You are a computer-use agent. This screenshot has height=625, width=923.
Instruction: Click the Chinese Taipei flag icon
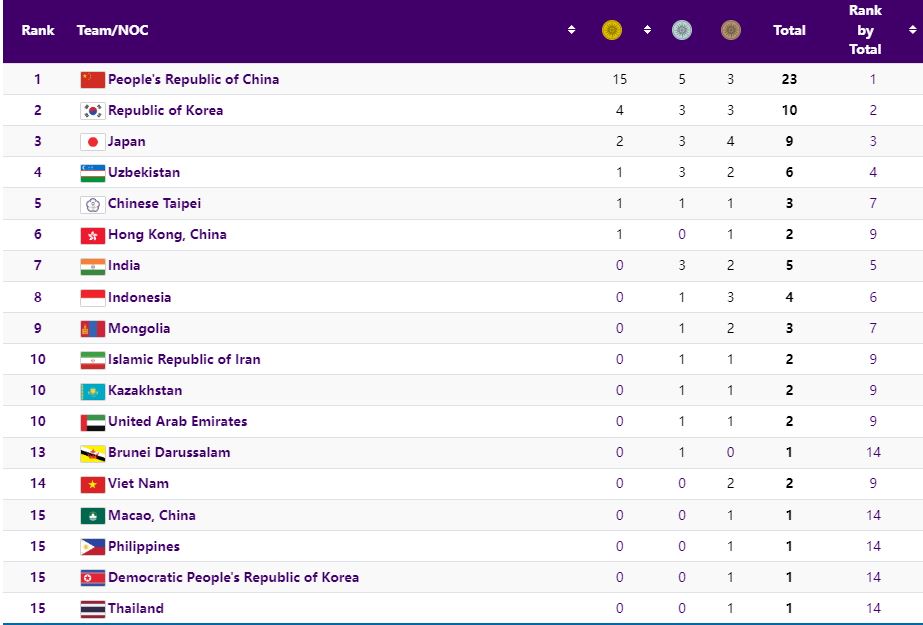point(92,204)
